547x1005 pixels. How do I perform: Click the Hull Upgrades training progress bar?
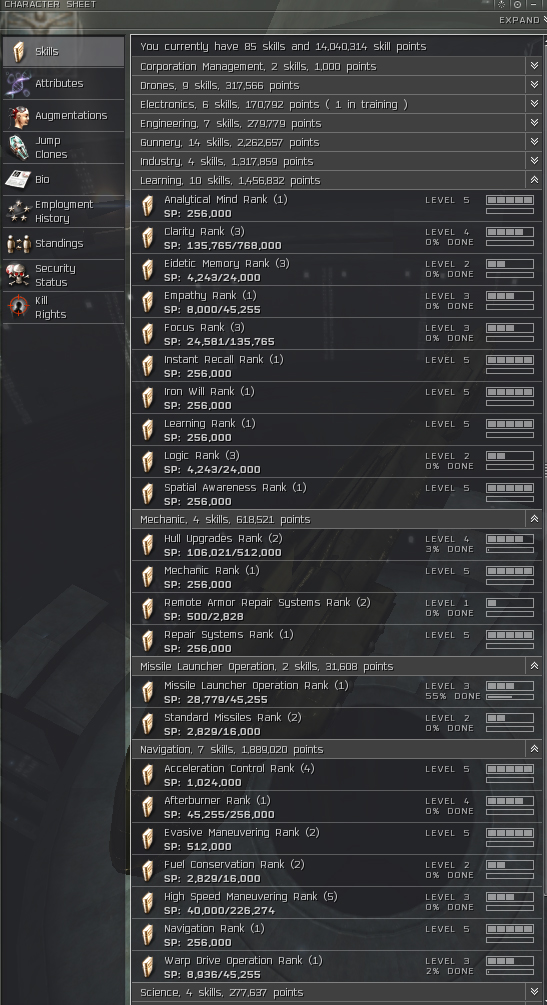(510, 550)
